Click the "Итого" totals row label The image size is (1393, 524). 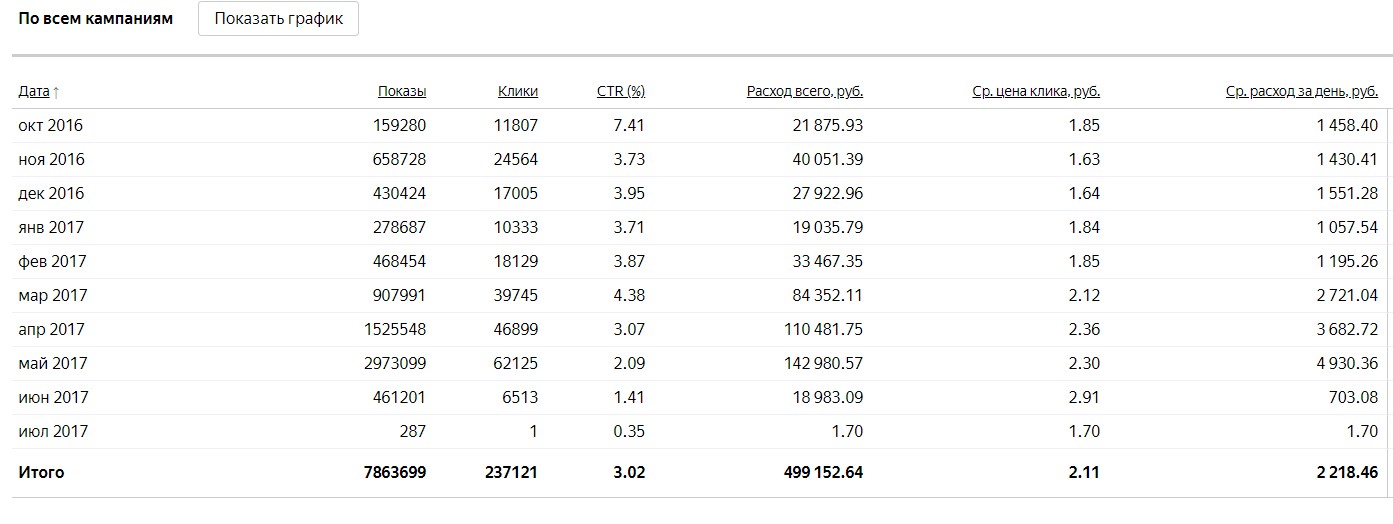pos(41,471)
